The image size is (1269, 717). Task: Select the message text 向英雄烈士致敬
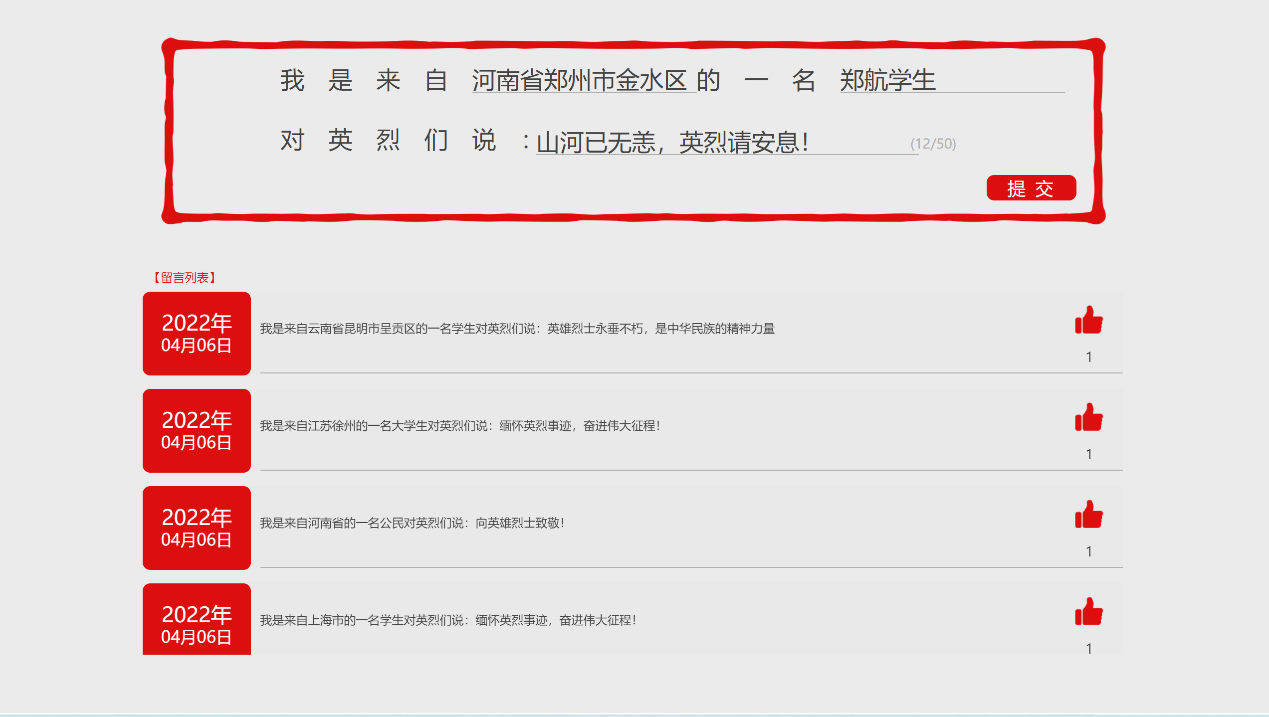[412, 523]
